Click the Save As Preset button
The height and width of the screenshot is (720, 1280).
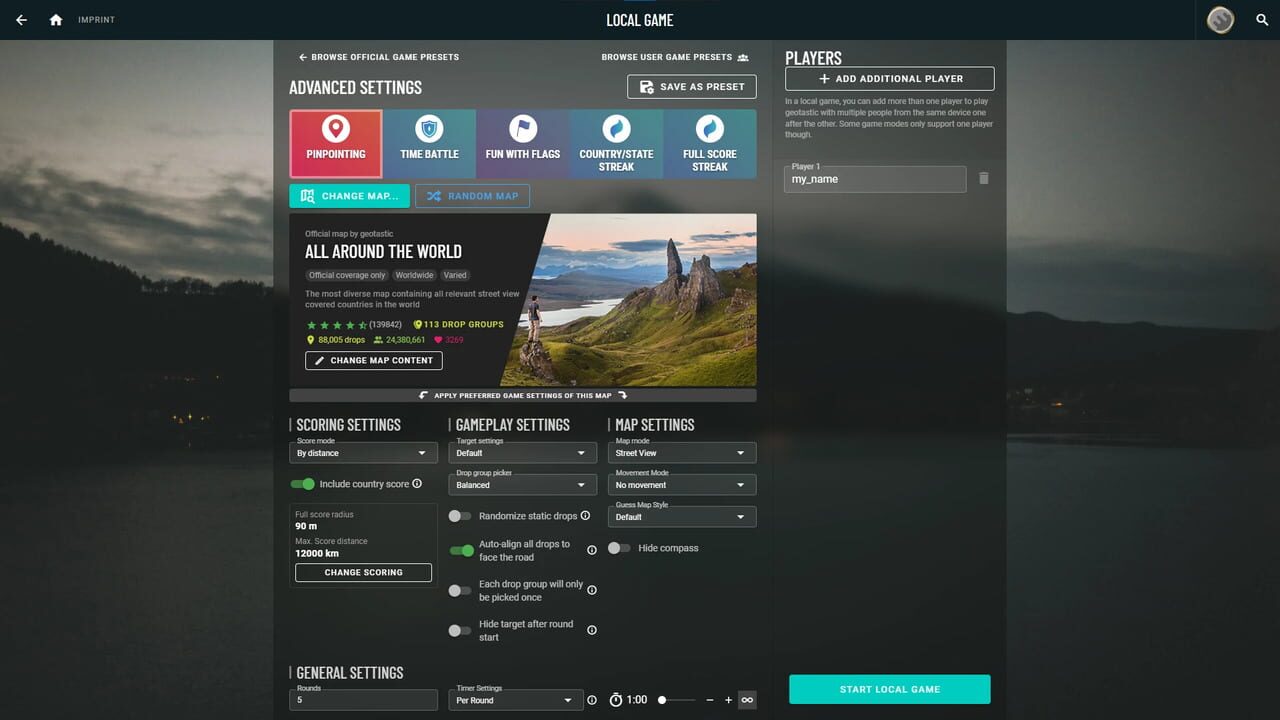tap(691, 87)
